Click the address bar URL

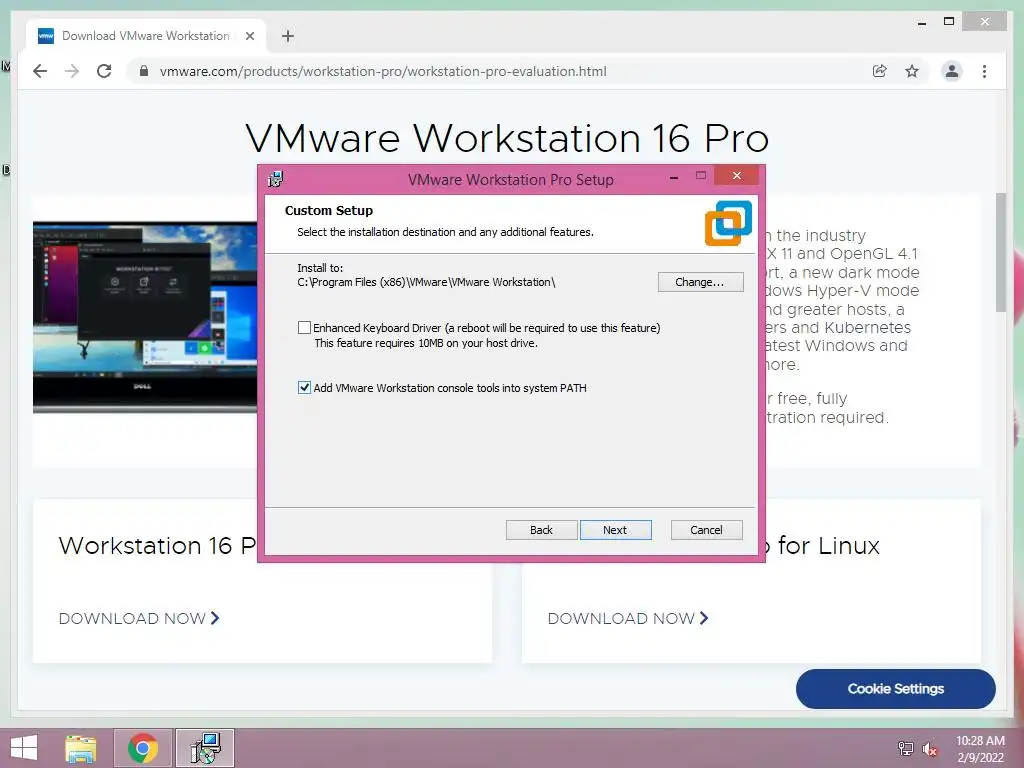[383, 71]
